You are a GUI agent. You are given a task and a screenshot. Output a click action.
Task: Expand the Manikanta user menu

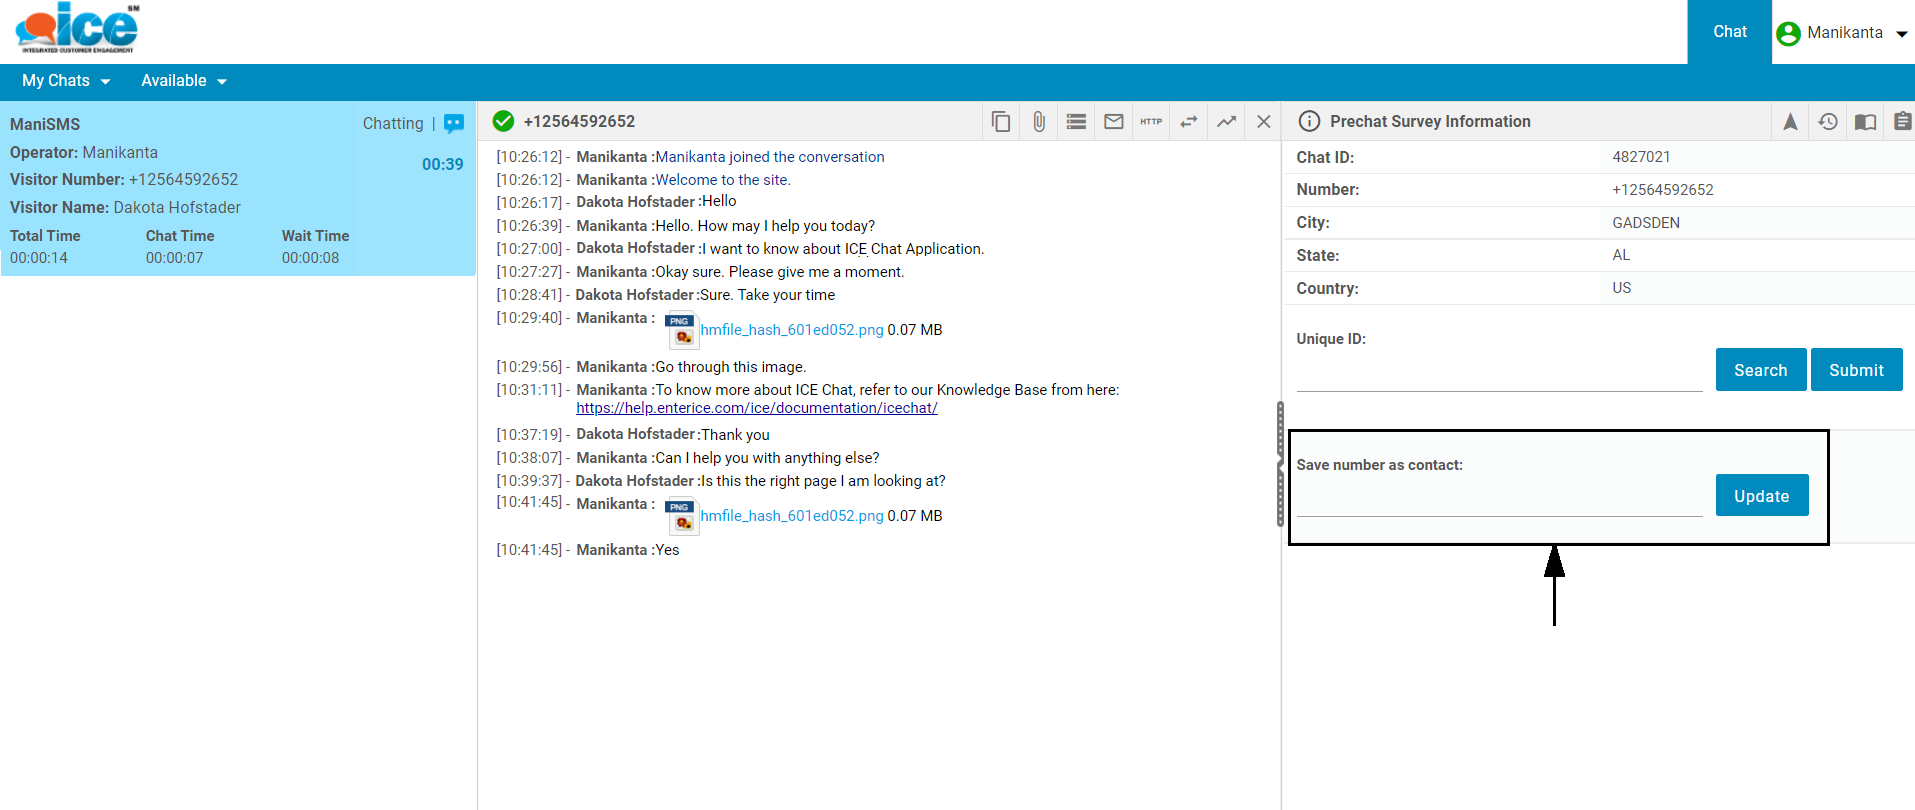pos(1843,33)
